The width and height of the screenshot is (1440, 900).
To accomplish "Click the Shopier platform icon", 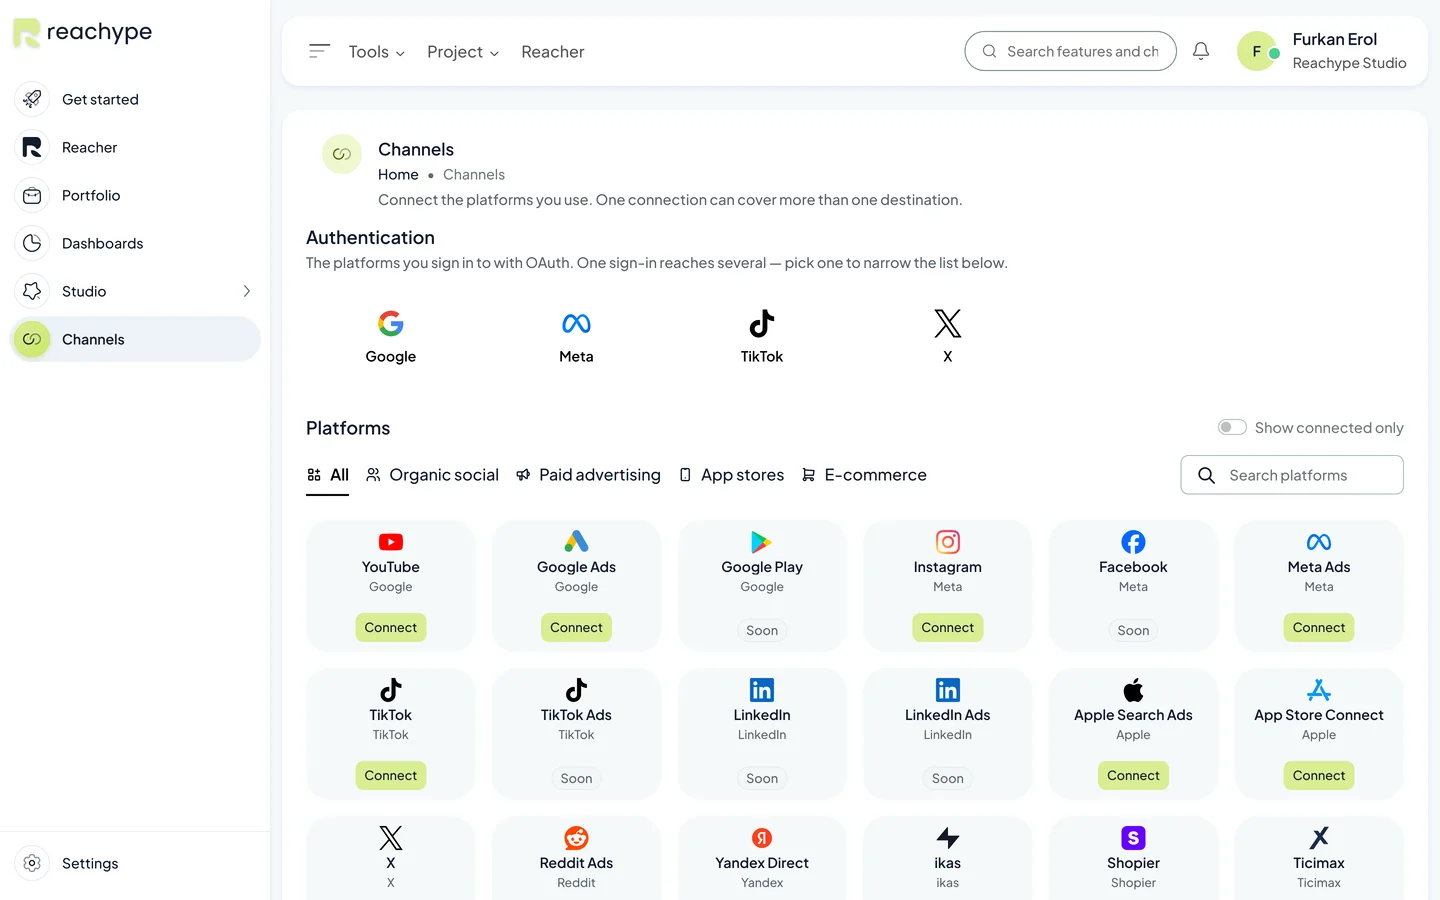I will click(1133, 838).
